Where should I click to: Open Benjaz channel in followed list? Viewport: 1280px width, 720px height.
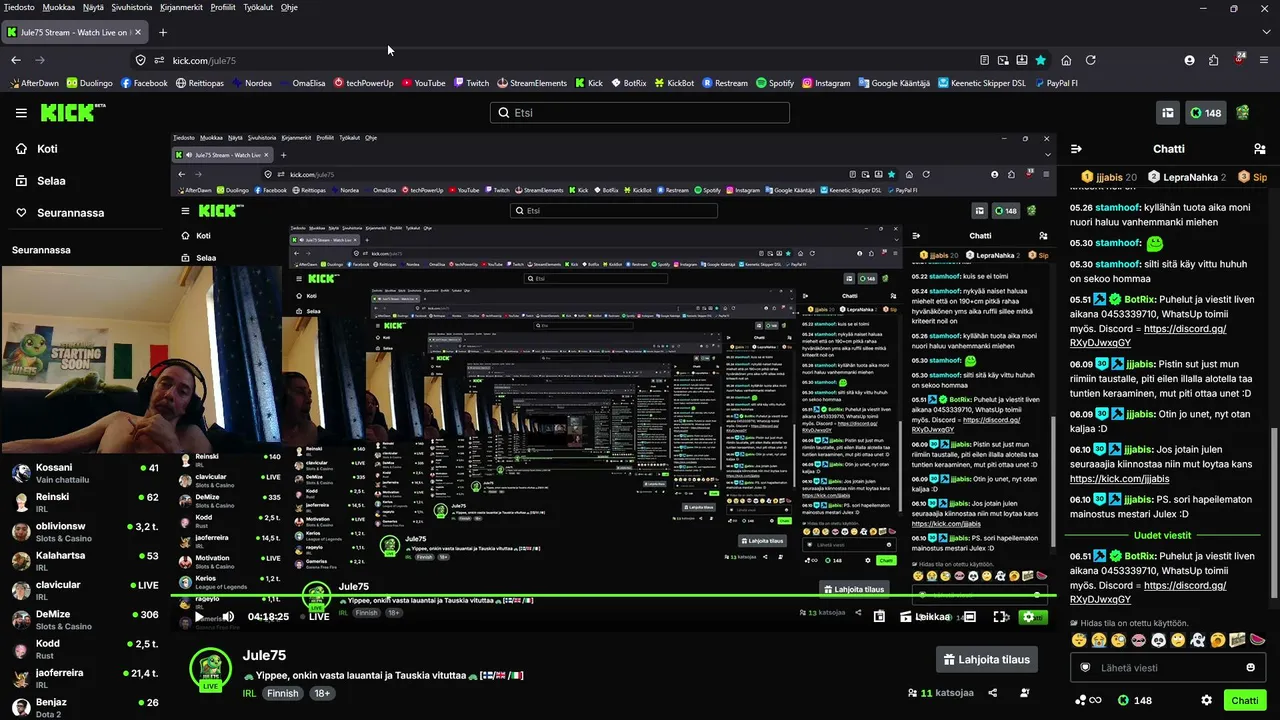click(x=85, y=708)
